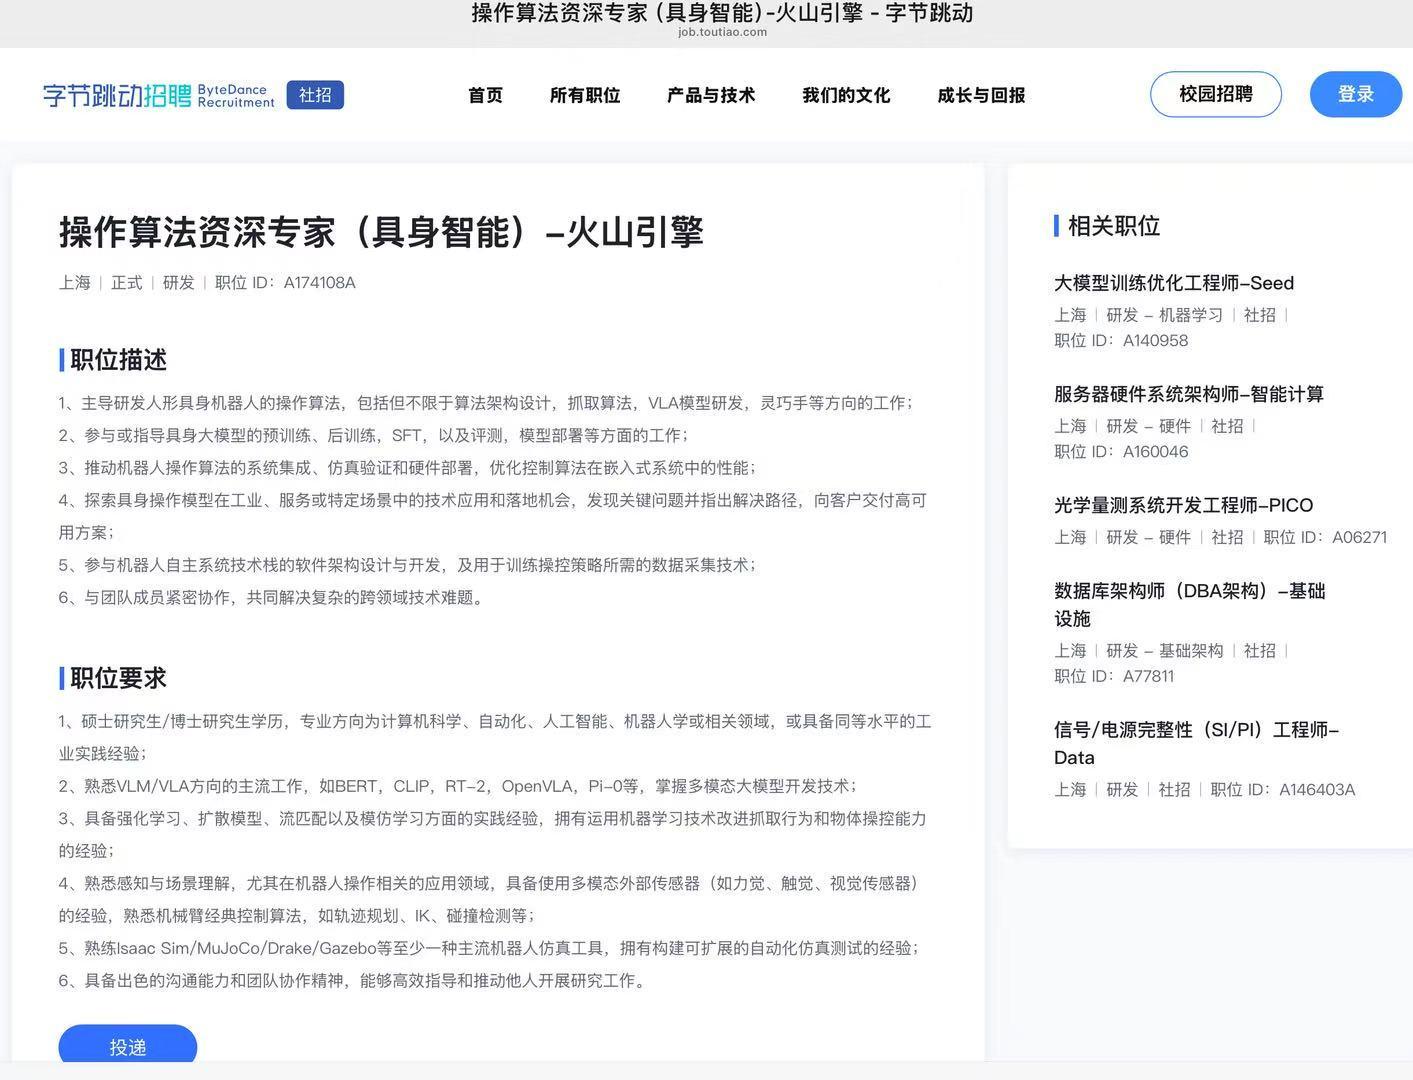Click the 职位描述 section heading
Viewport: 1413px width, 1080px height.
coord(116,360)
